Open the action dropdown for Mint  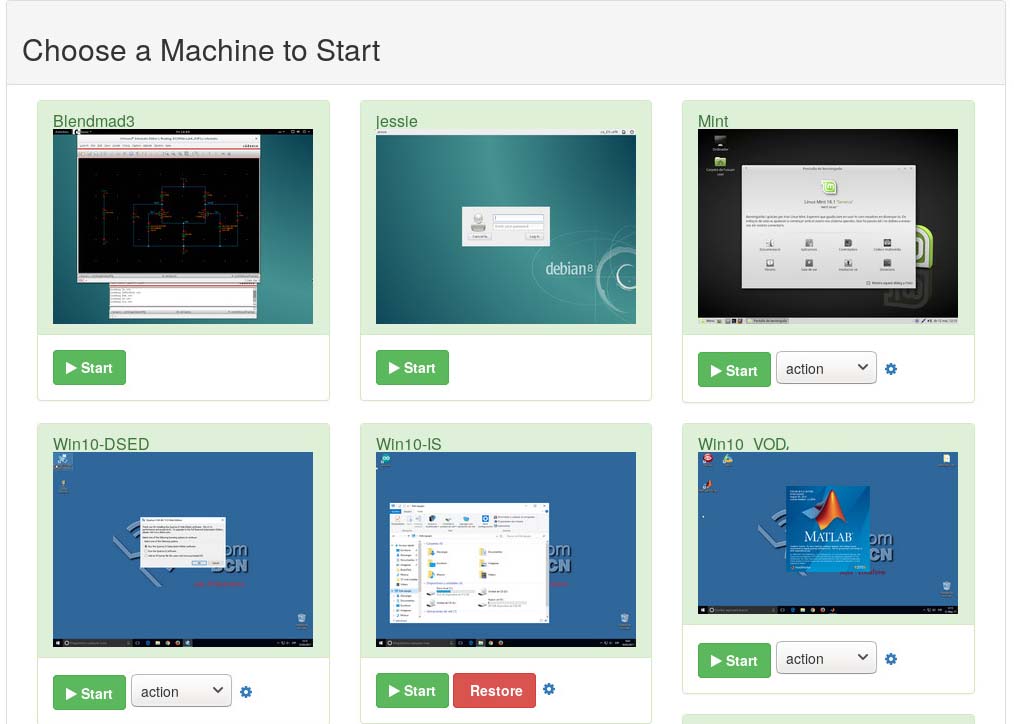pyautogui.click(x=826, y=368)
